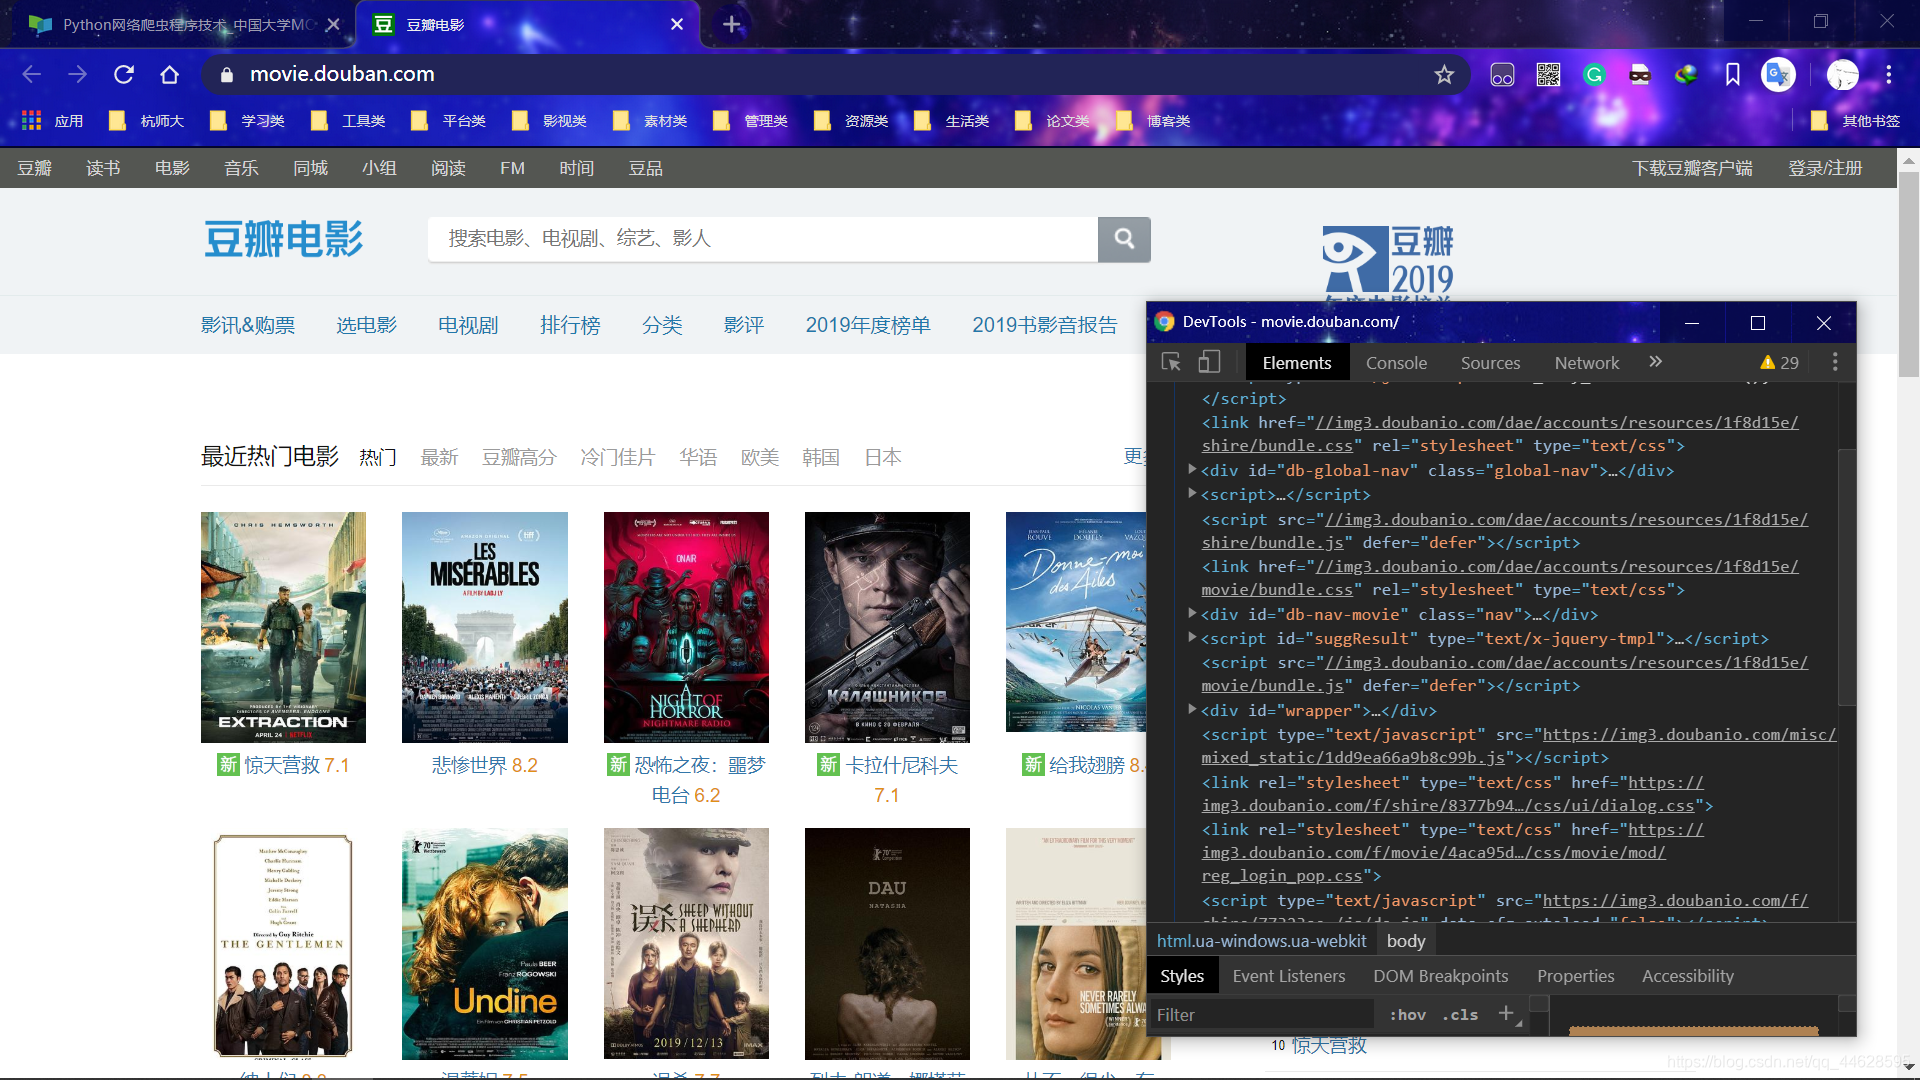Close the 豆瓣电影 browser tab

pyautogui.click(x=677, y=24)
